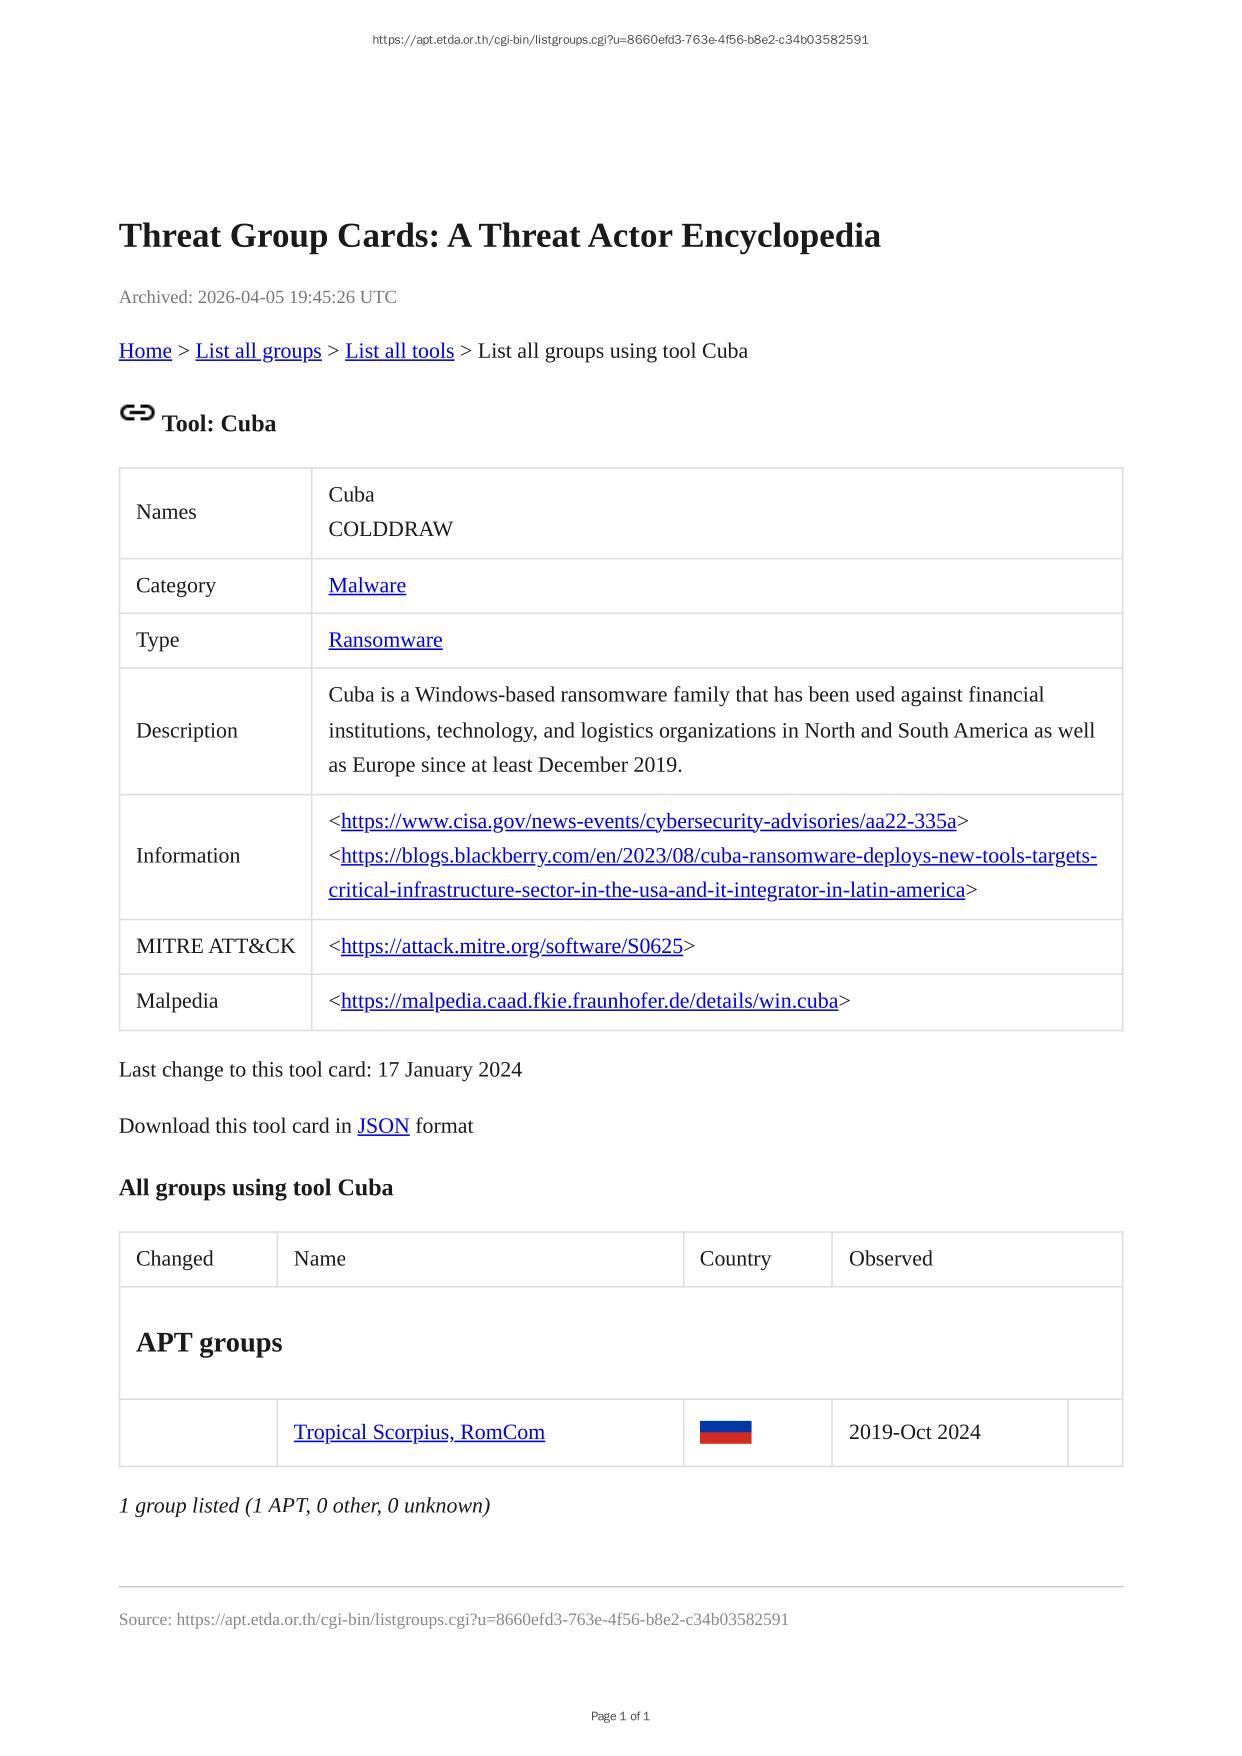Click the APT groups section heading

209,1342
